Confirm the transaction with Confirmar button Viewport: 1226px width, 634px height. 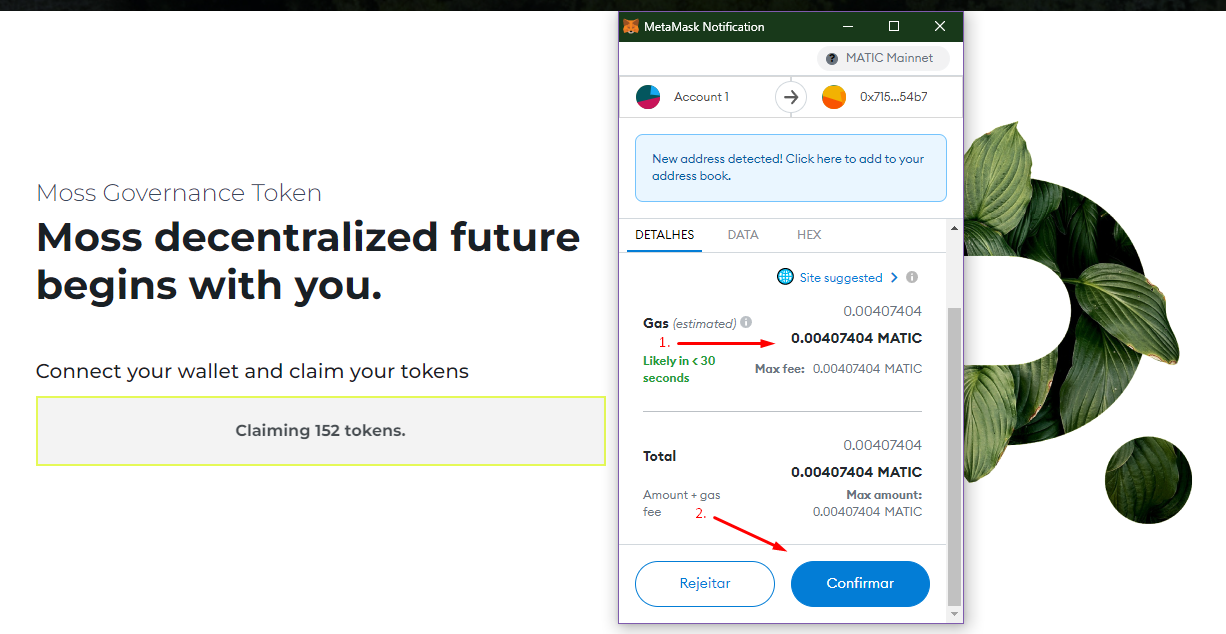tap(860, 583)
